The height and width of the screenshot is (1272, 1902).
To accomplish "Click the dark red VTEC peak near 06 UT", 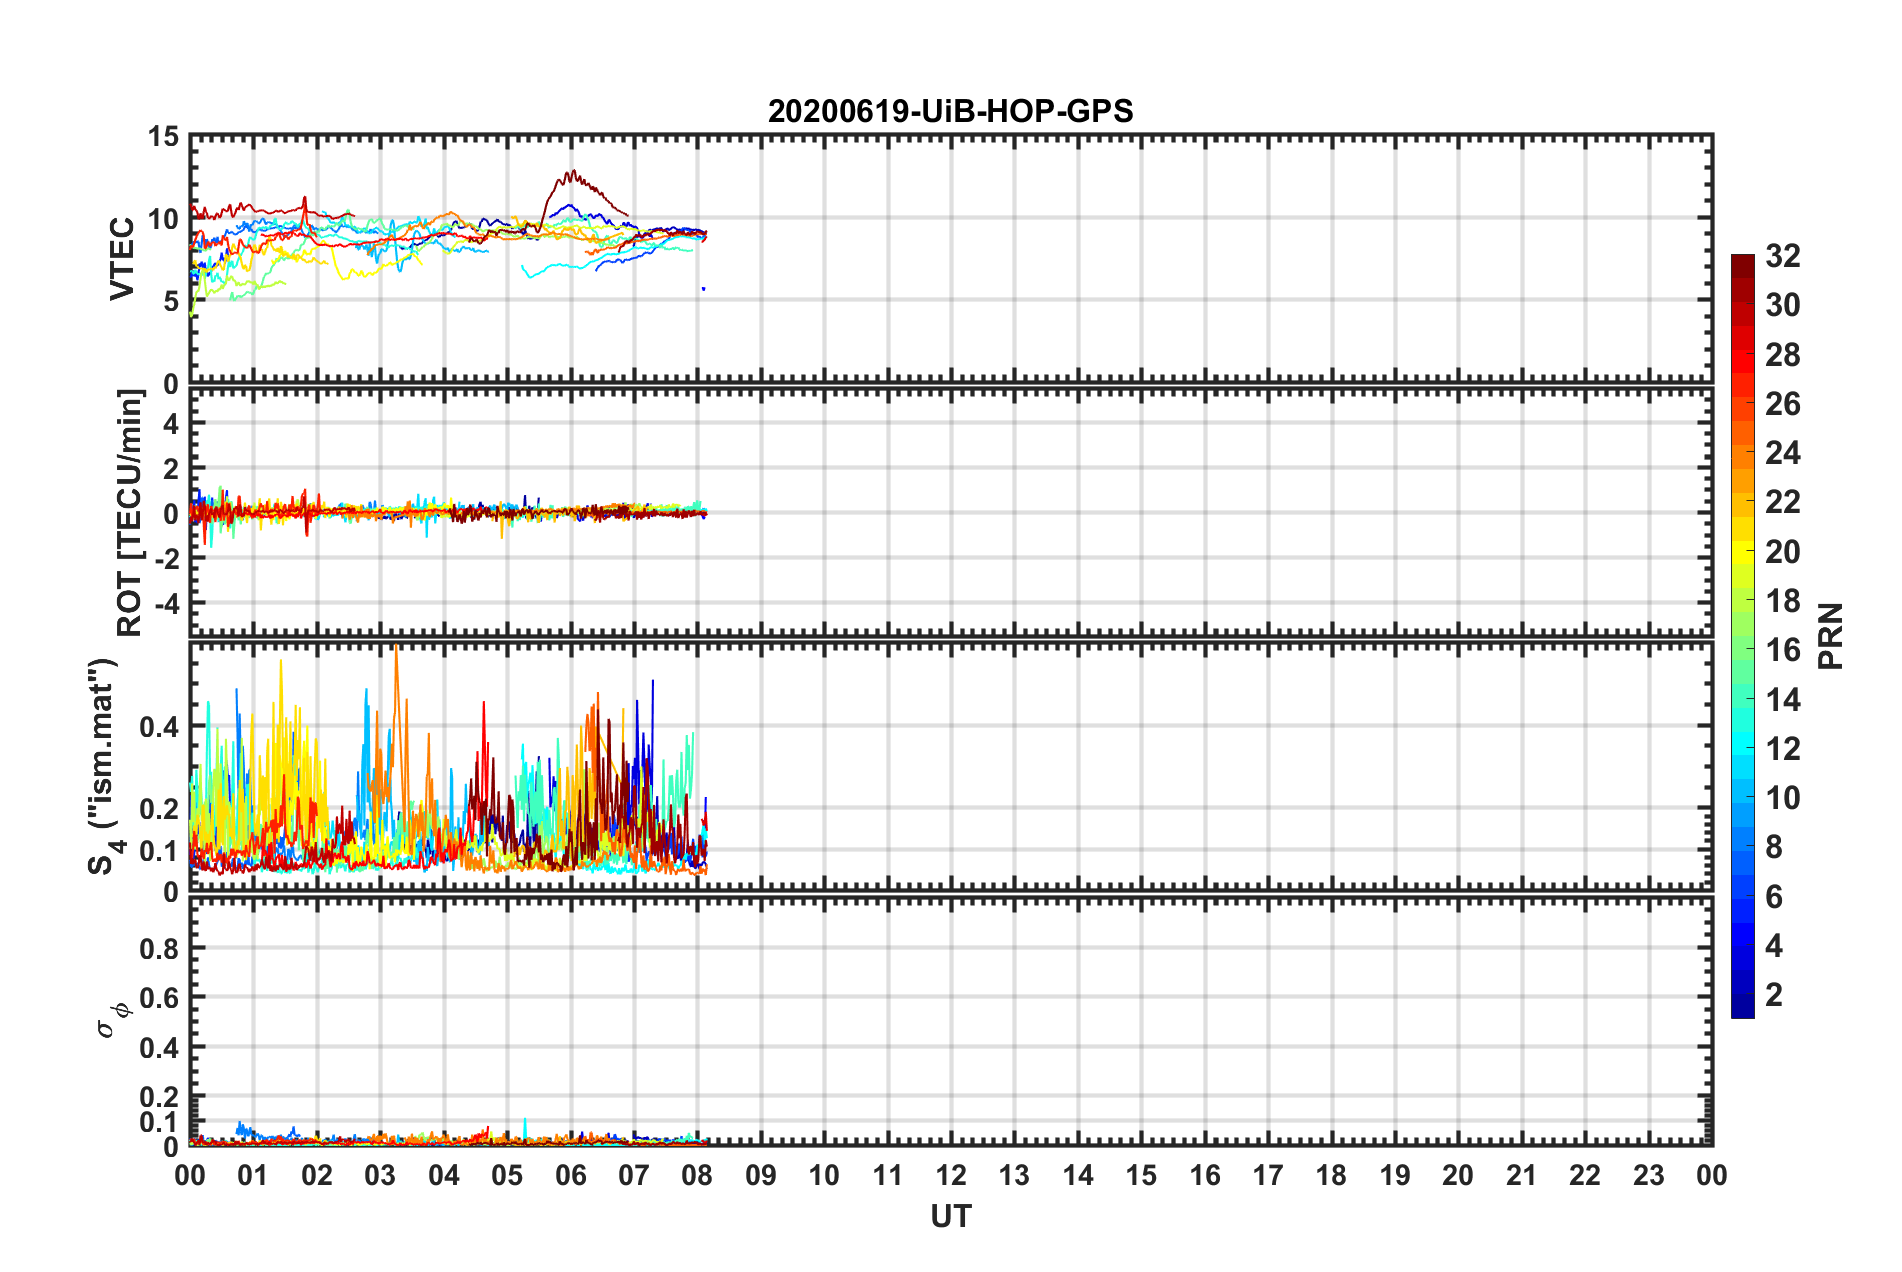I will point(572,173).
